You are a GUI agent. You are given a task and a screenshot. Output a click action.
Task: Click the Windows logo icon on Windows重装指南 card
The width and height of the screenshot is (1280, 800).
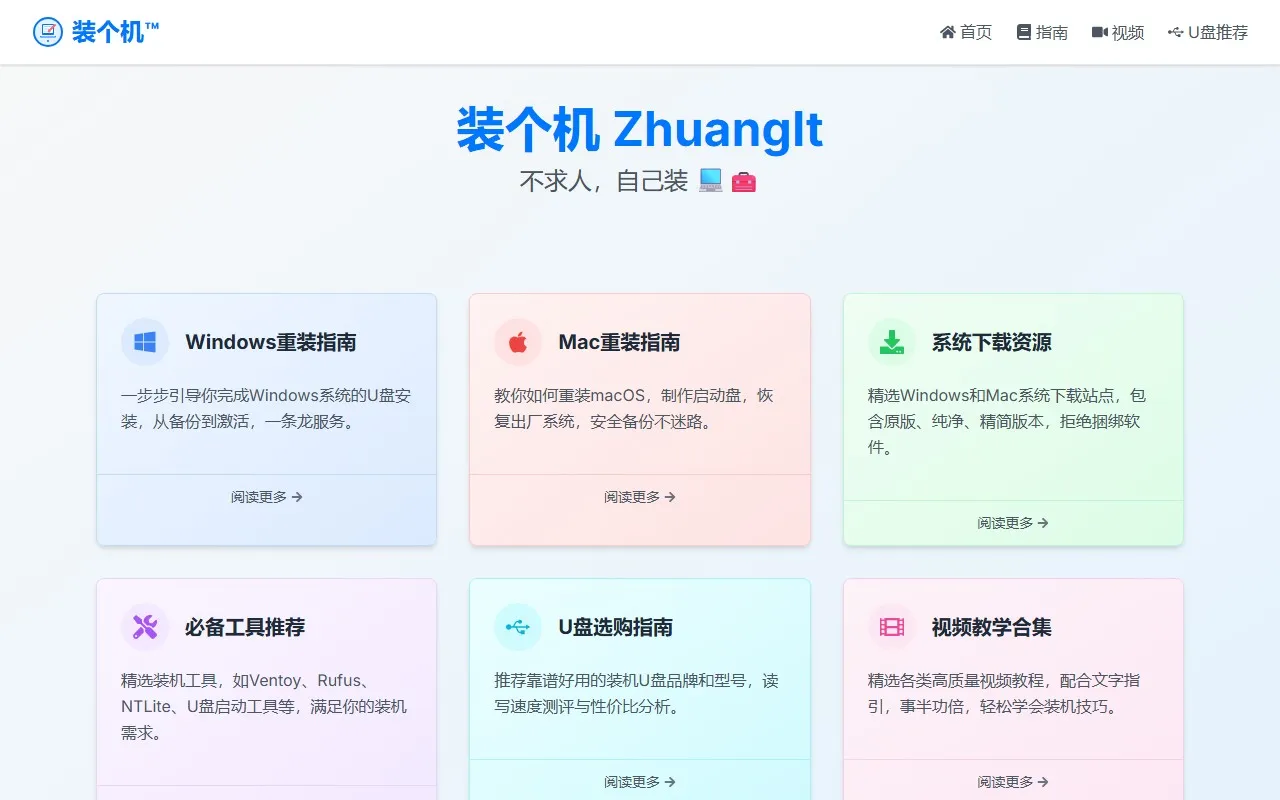[x=144, y=341]
